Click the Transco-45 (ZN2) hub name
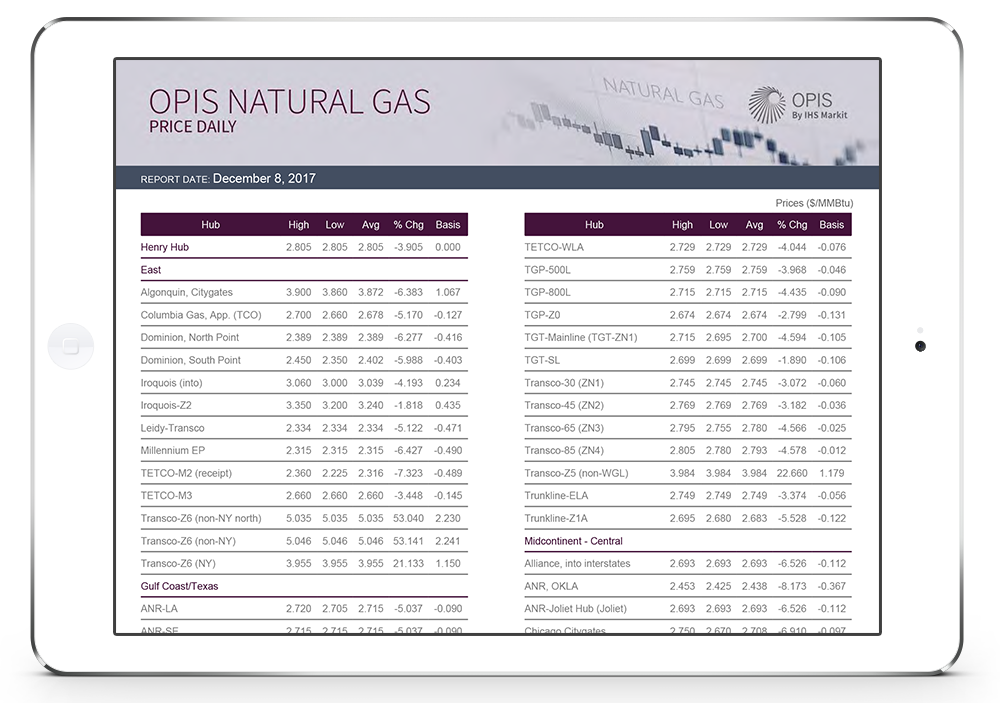The height and width of the screenshot is (703, 1000). (564, 405)
